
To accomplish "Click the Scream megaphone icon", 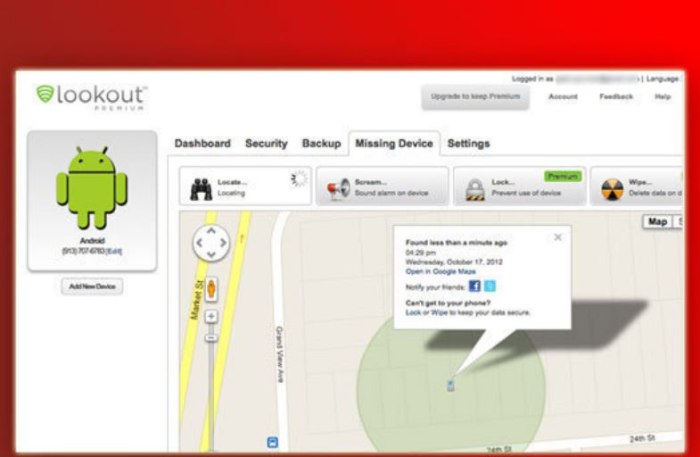I will [338, 189].
